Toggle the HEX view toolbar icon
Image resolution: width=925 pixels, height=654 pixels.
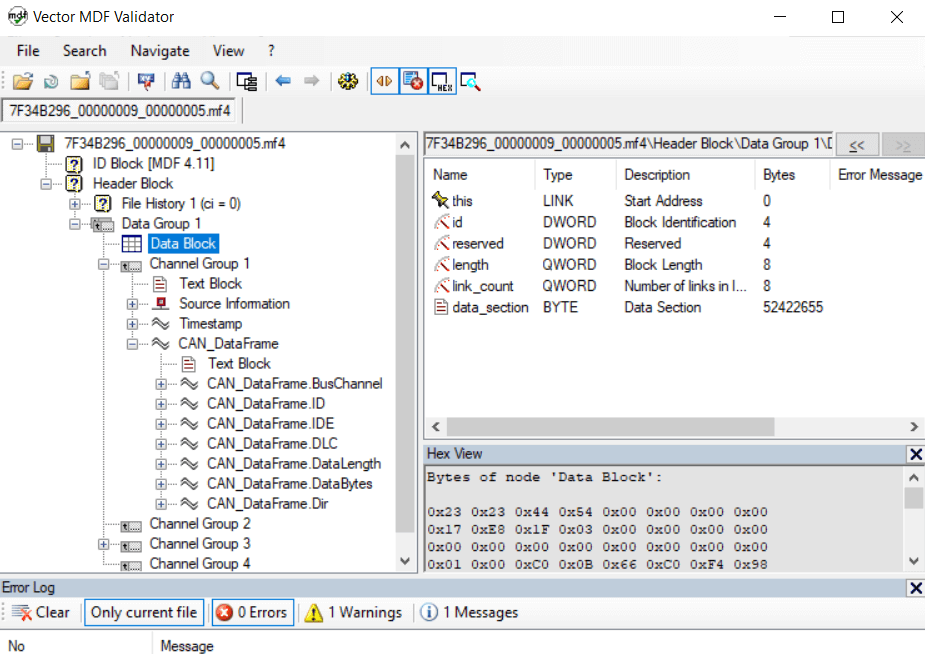442,81
